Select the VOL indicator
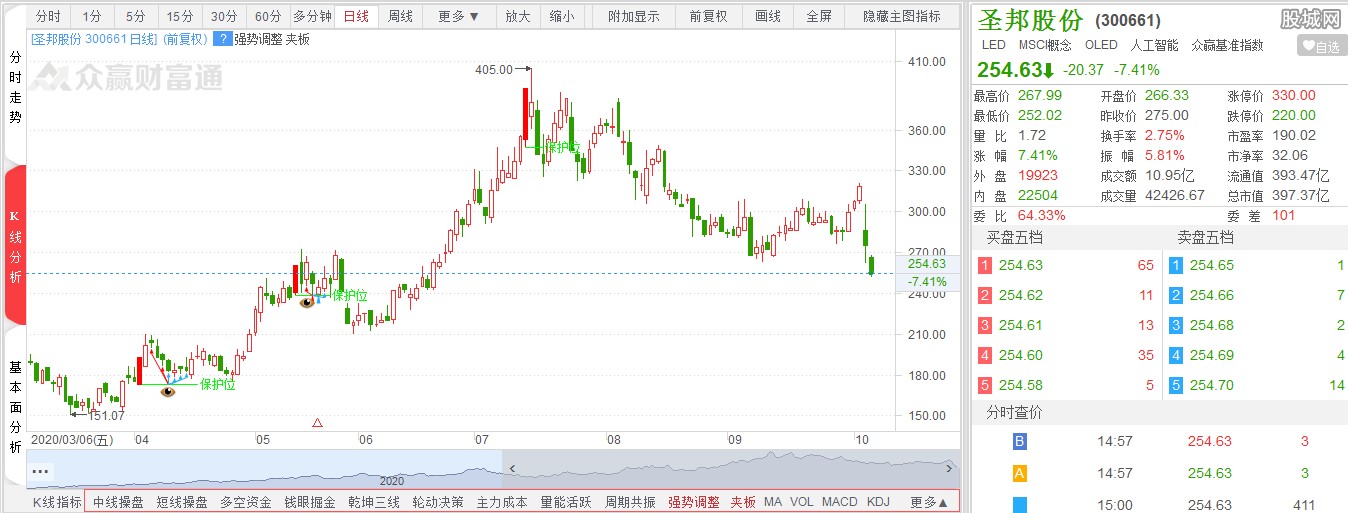Screen dimensions: 1348x513 [802, 502]
